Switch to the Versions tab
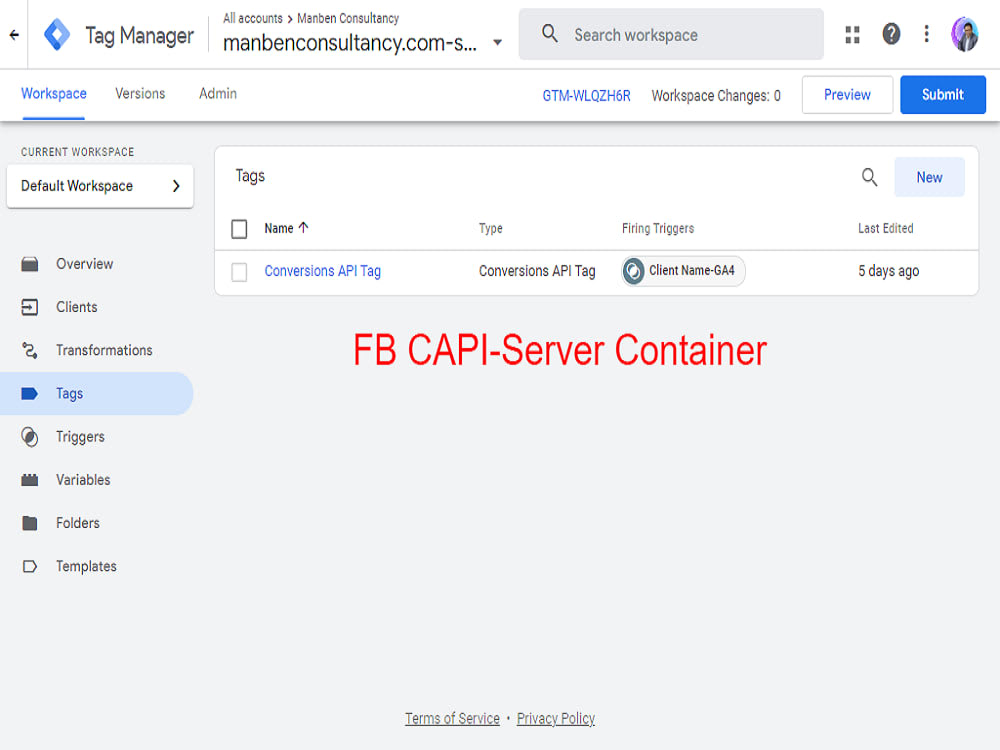This screenshot has height=750, width=1000. [140, 94]
